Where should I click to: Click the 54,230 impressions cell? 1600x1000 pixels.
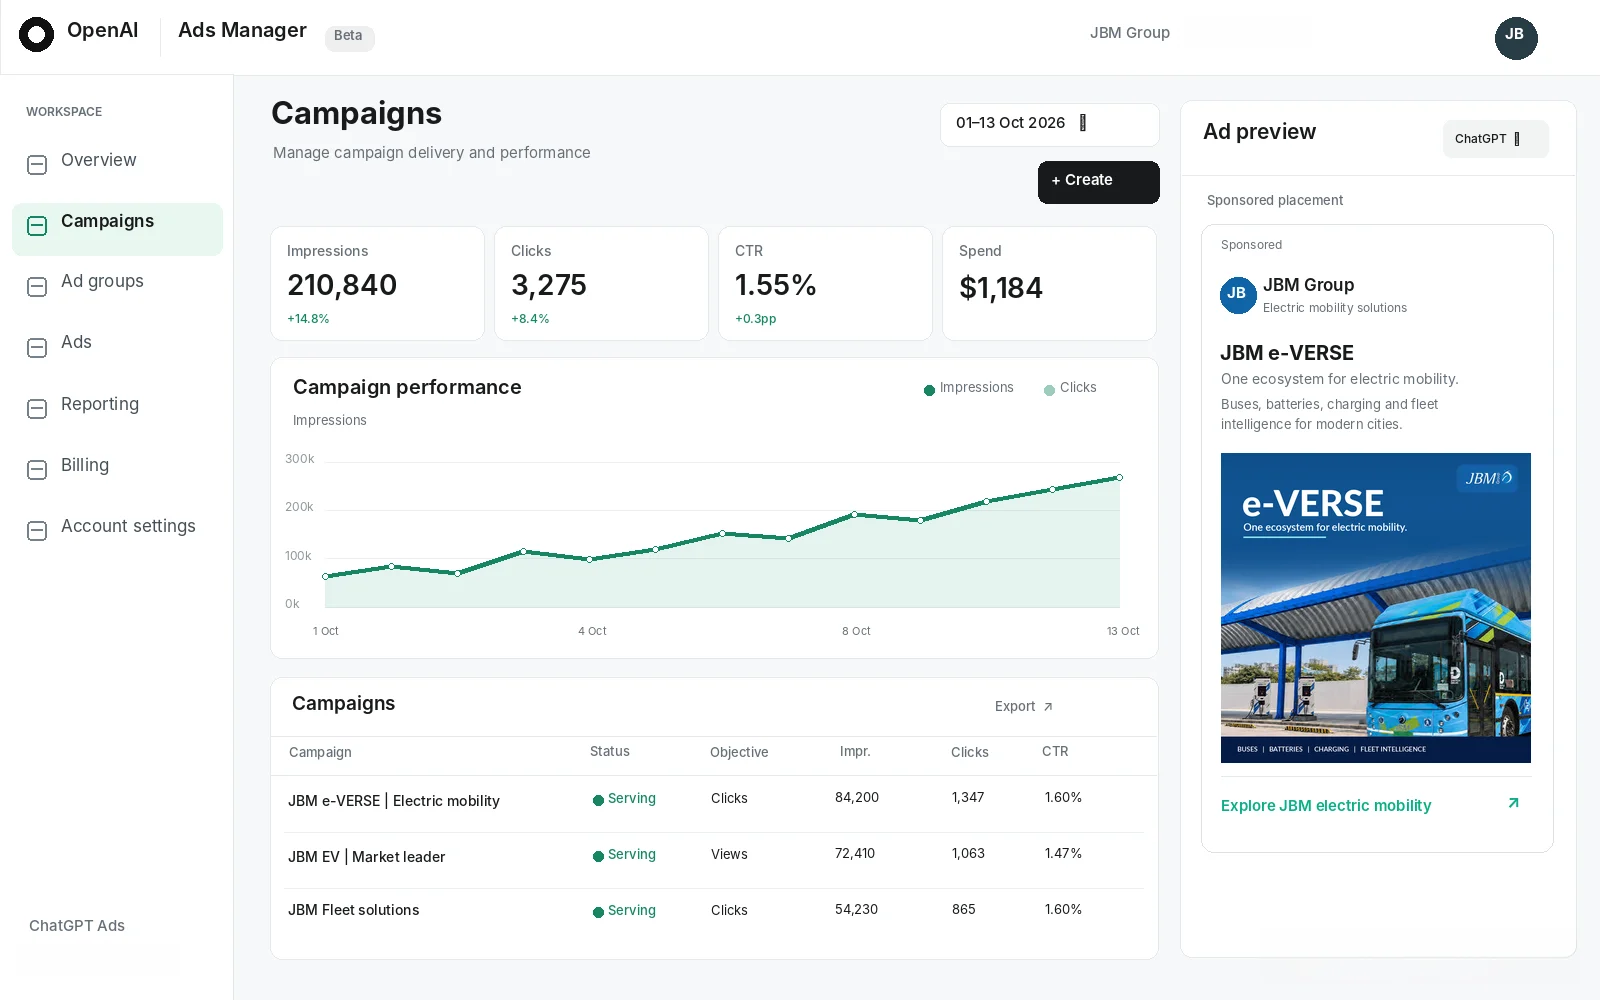(856, 909)
